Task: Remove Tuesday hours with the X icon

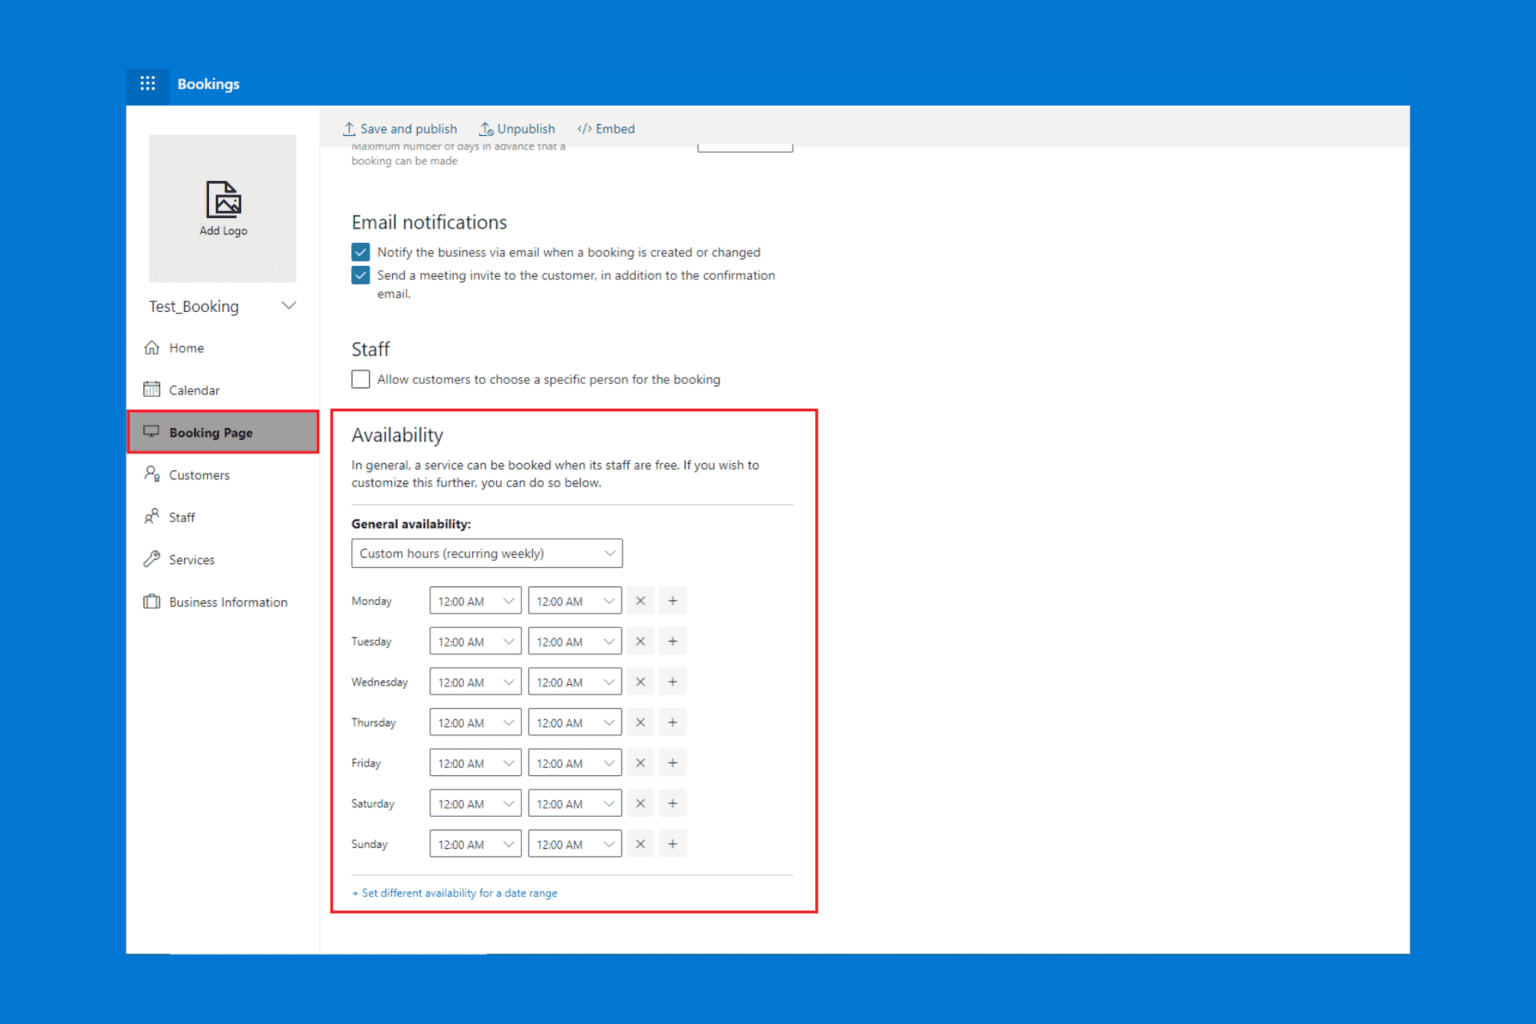Action: [640, 642]
